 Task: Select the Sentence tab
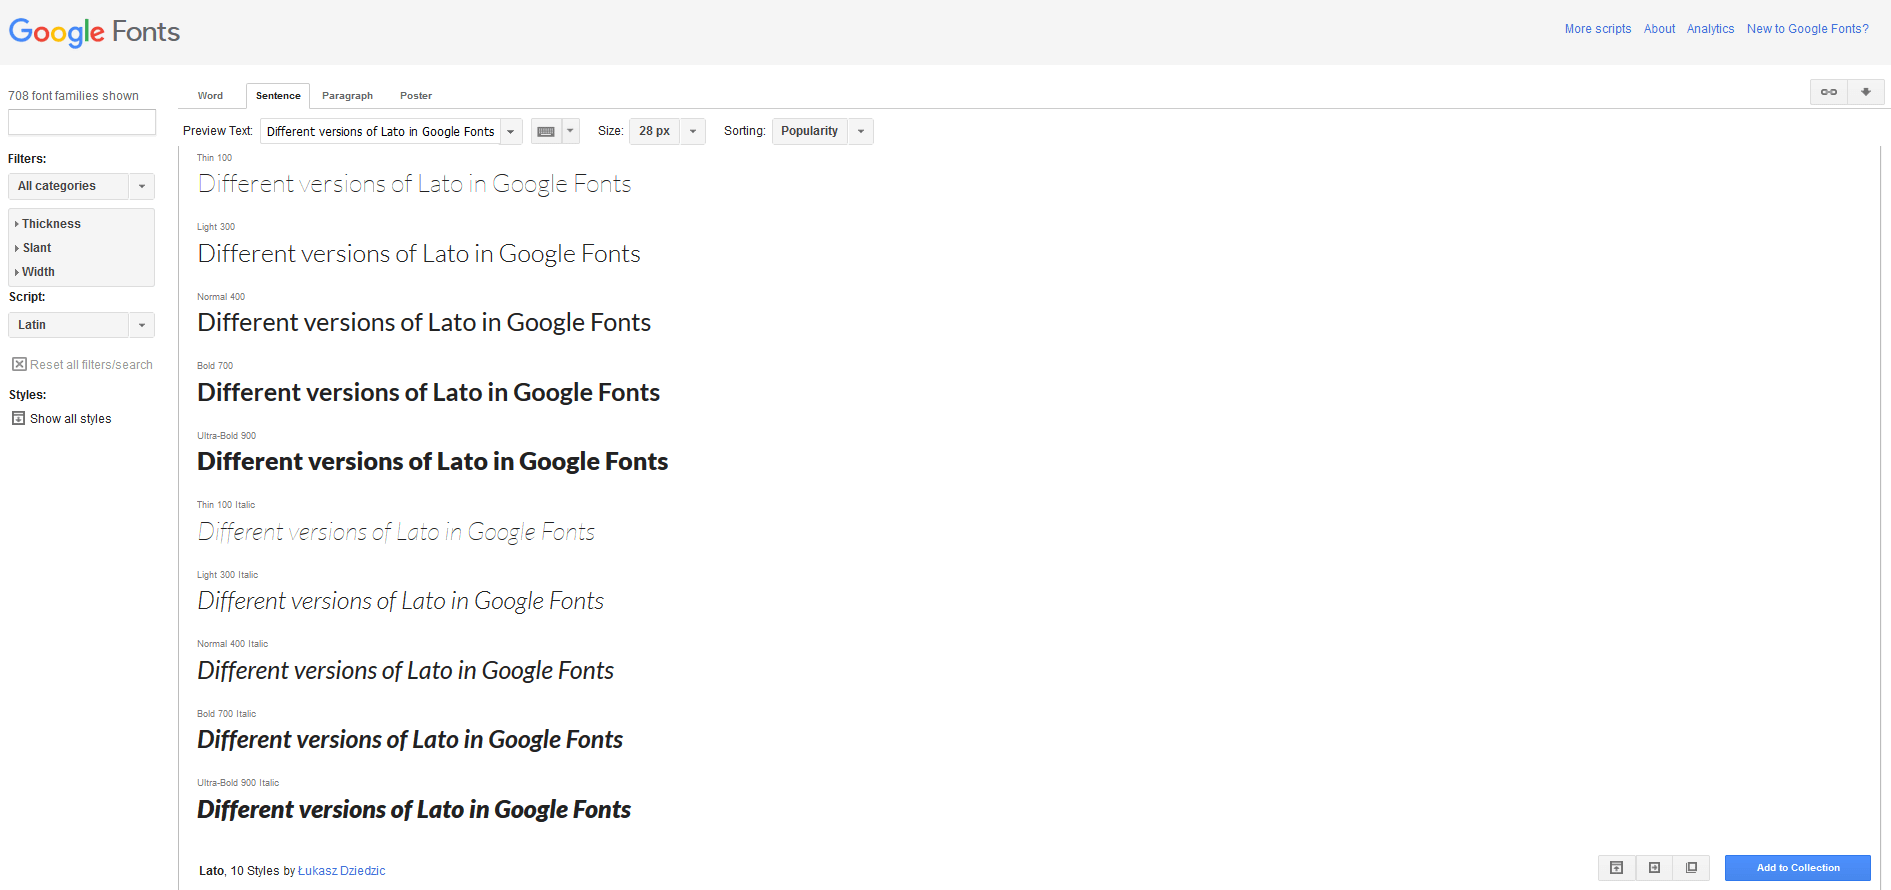click(278, 96)
